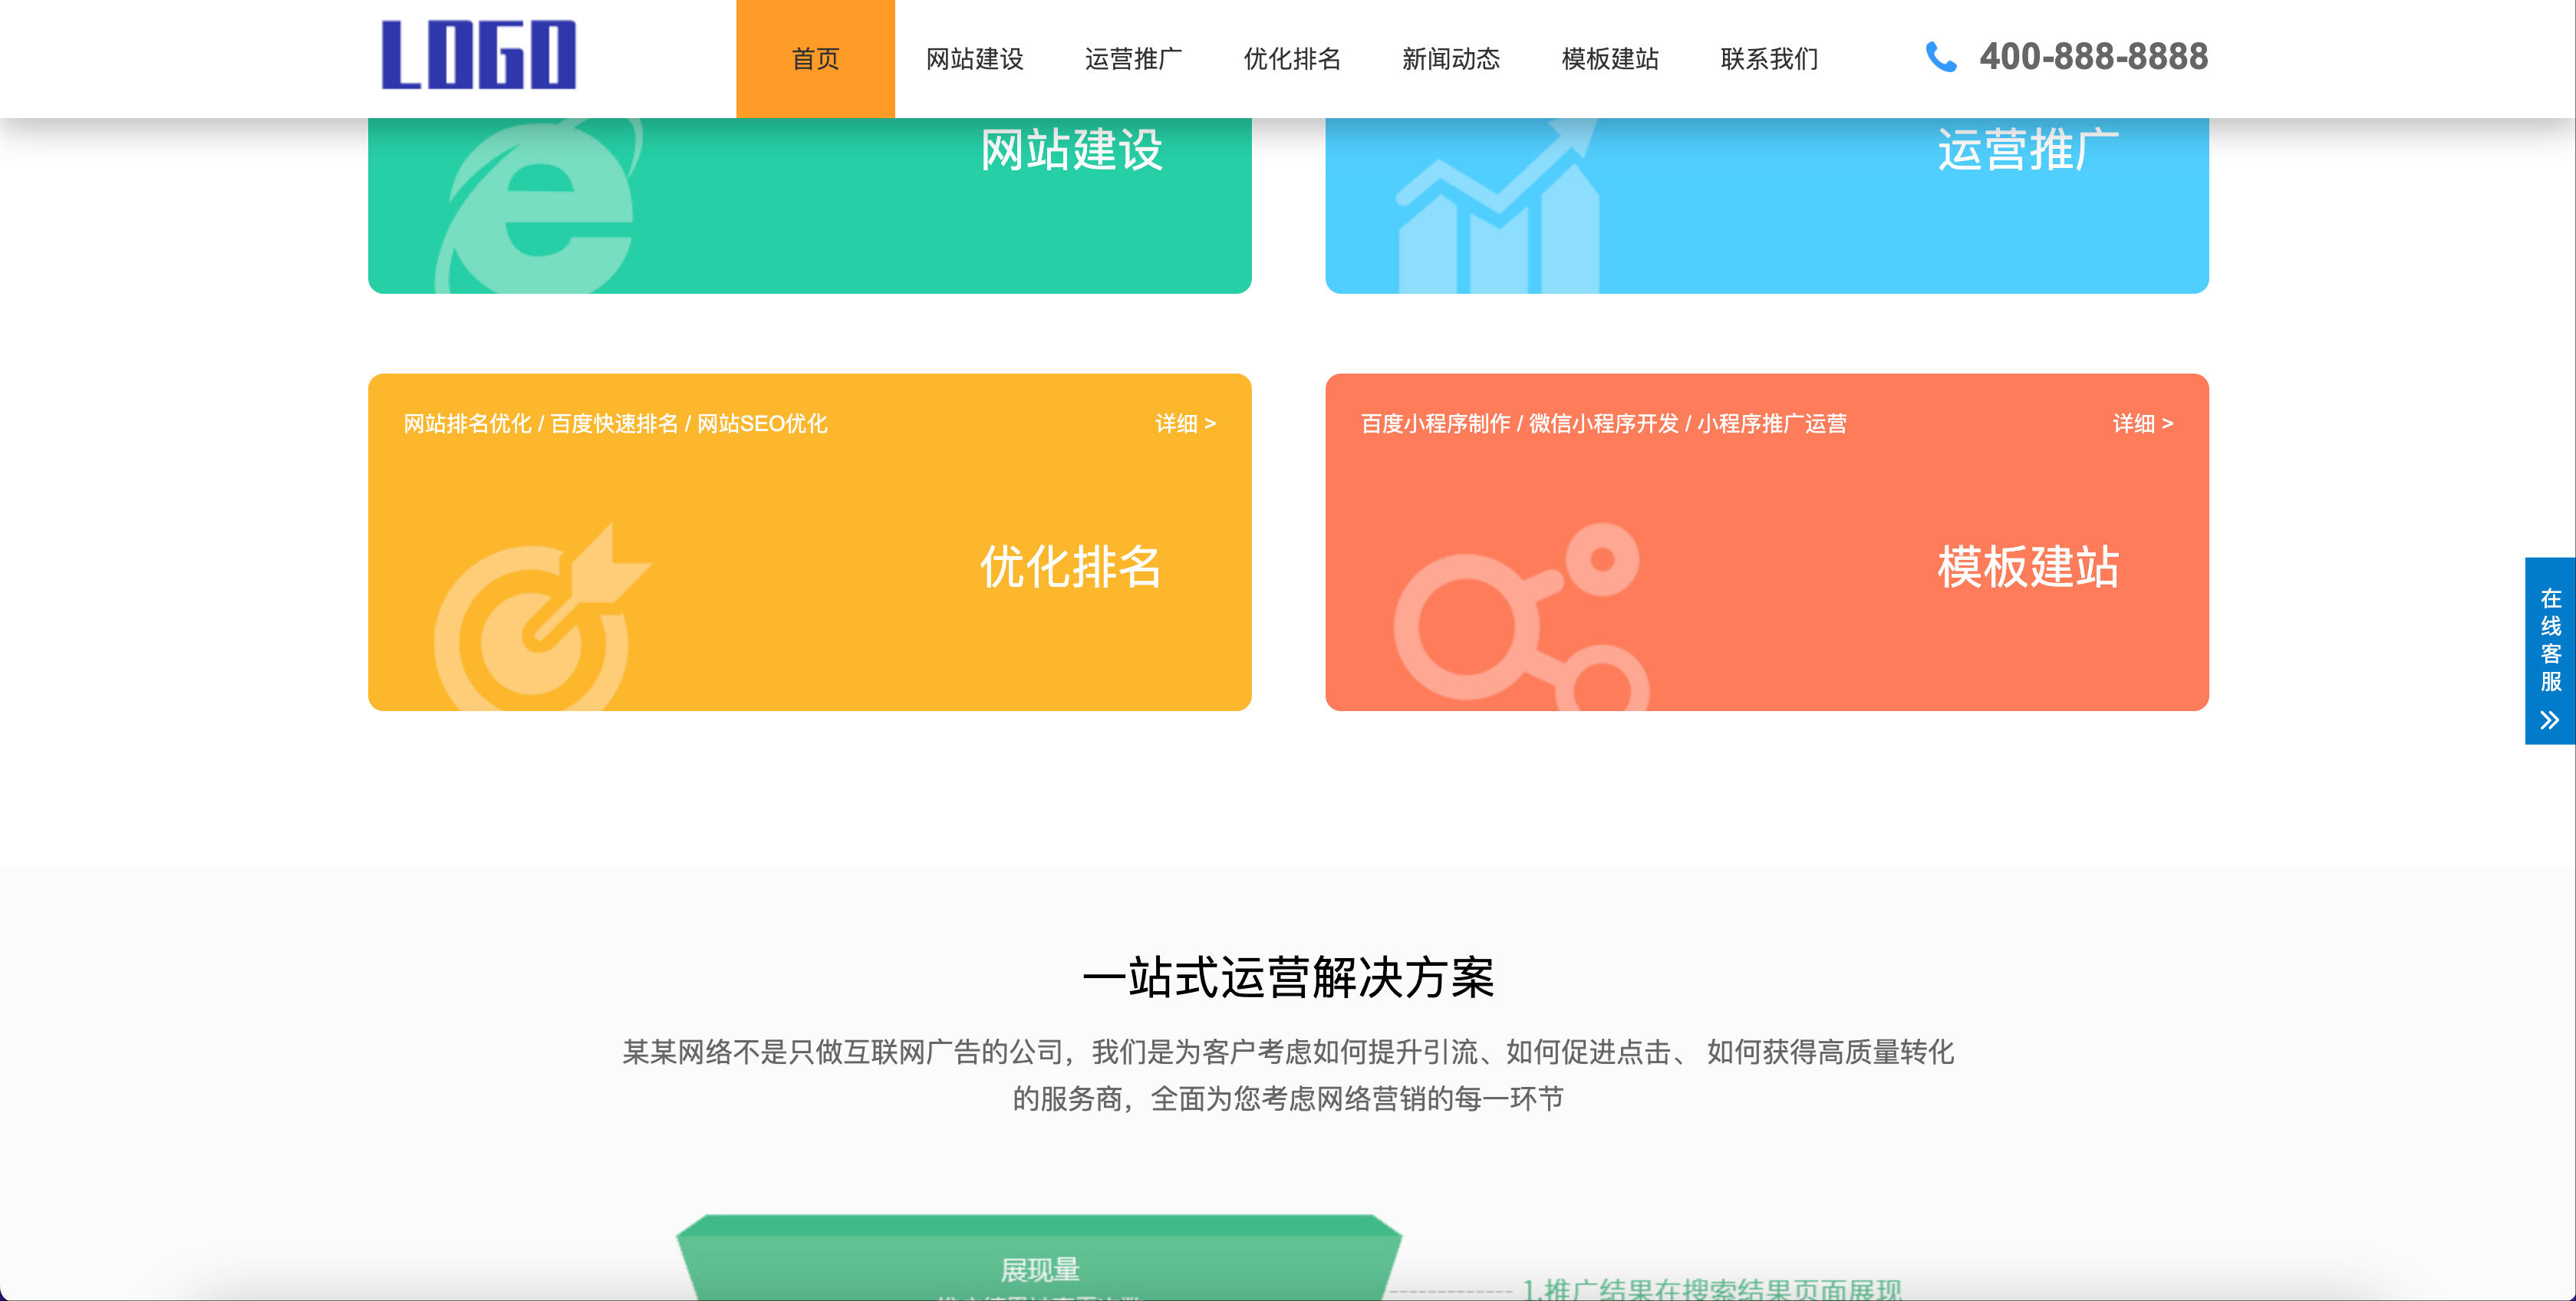Screen dimensions: 2576x1301
Task: Click the 一站式运营解决方案 section heading
Action: tap(1288, 977)
